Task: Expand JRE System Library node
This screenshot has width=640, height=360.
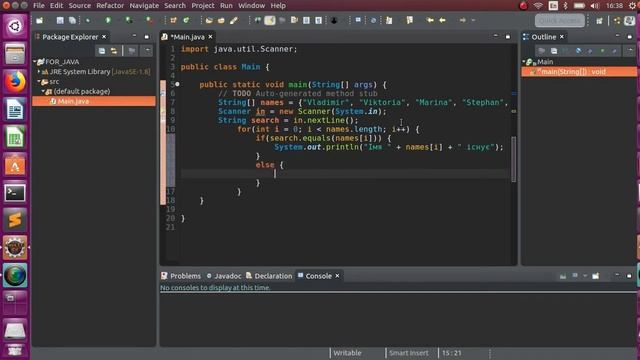Action: coord(39,71)
